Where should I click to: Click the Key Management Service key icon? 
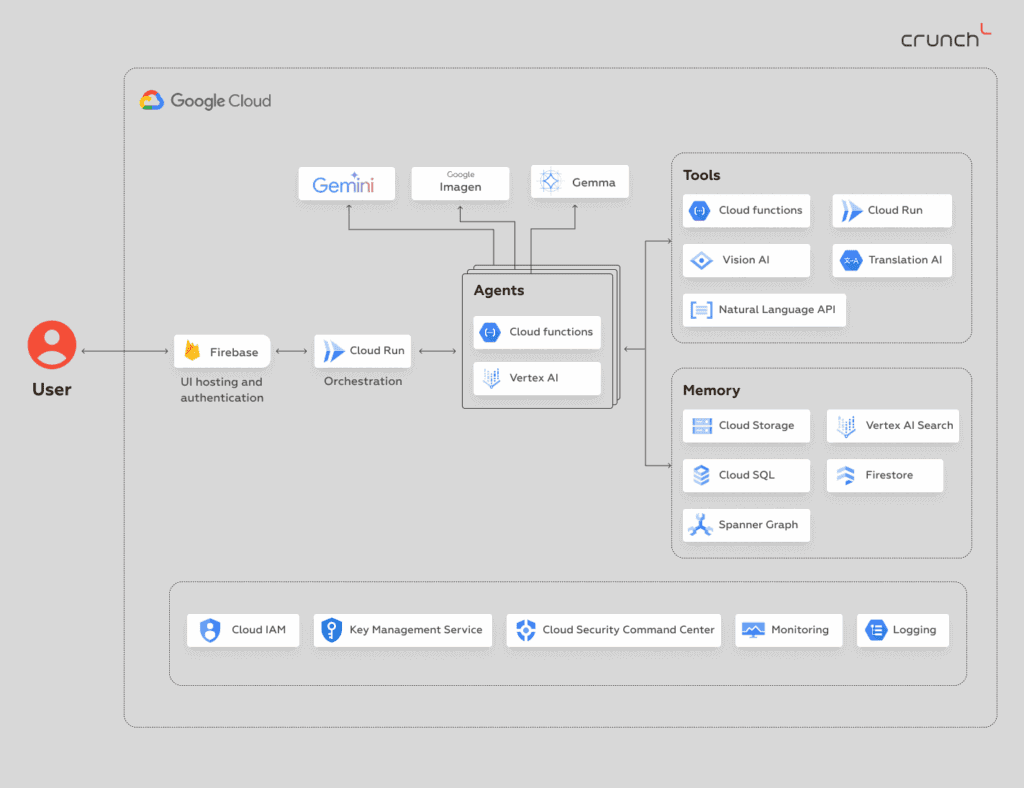click(332, 630)
